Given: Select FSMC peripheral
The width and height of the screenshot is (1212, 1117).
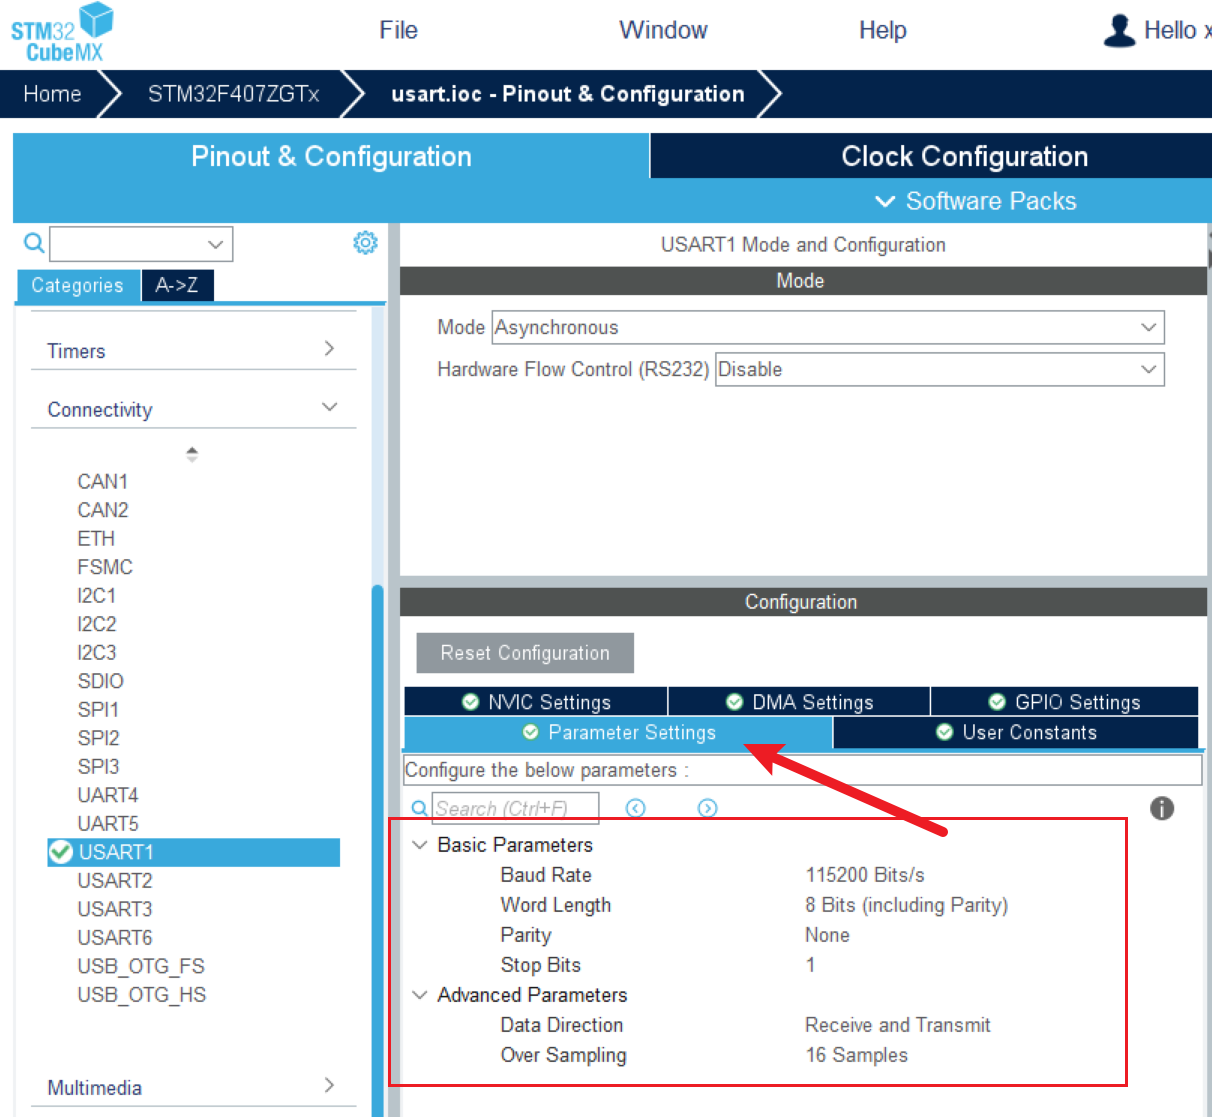Looking at the screenshot, I should tap(105, 567).
